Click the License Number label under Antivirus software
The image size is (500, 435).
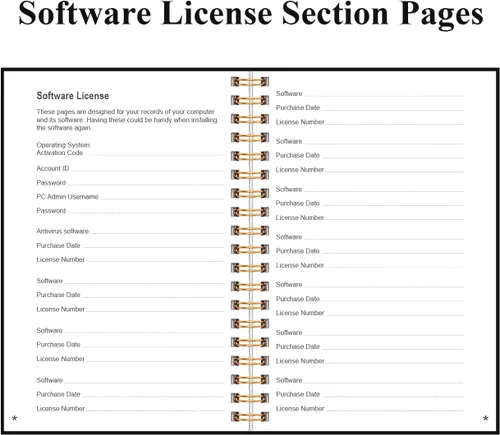pos(60,259)
